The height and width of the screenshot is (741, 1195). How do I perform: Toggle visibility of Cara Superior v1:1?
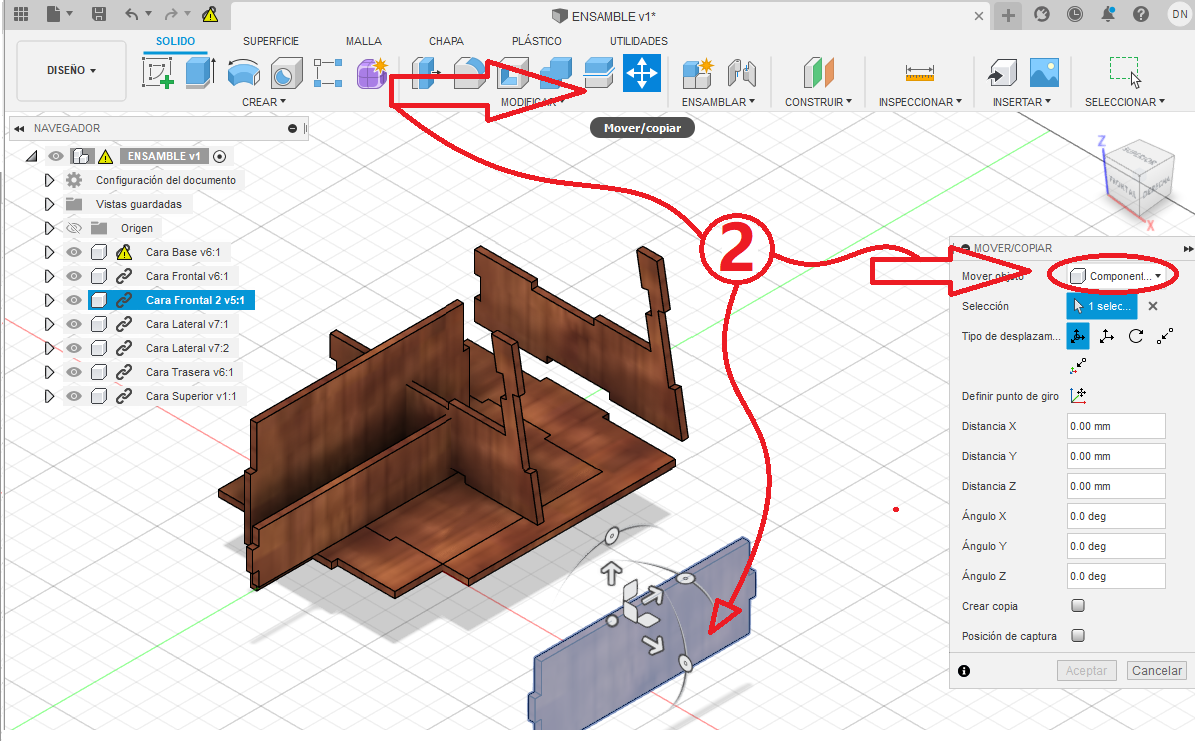[x=73, y=396]
